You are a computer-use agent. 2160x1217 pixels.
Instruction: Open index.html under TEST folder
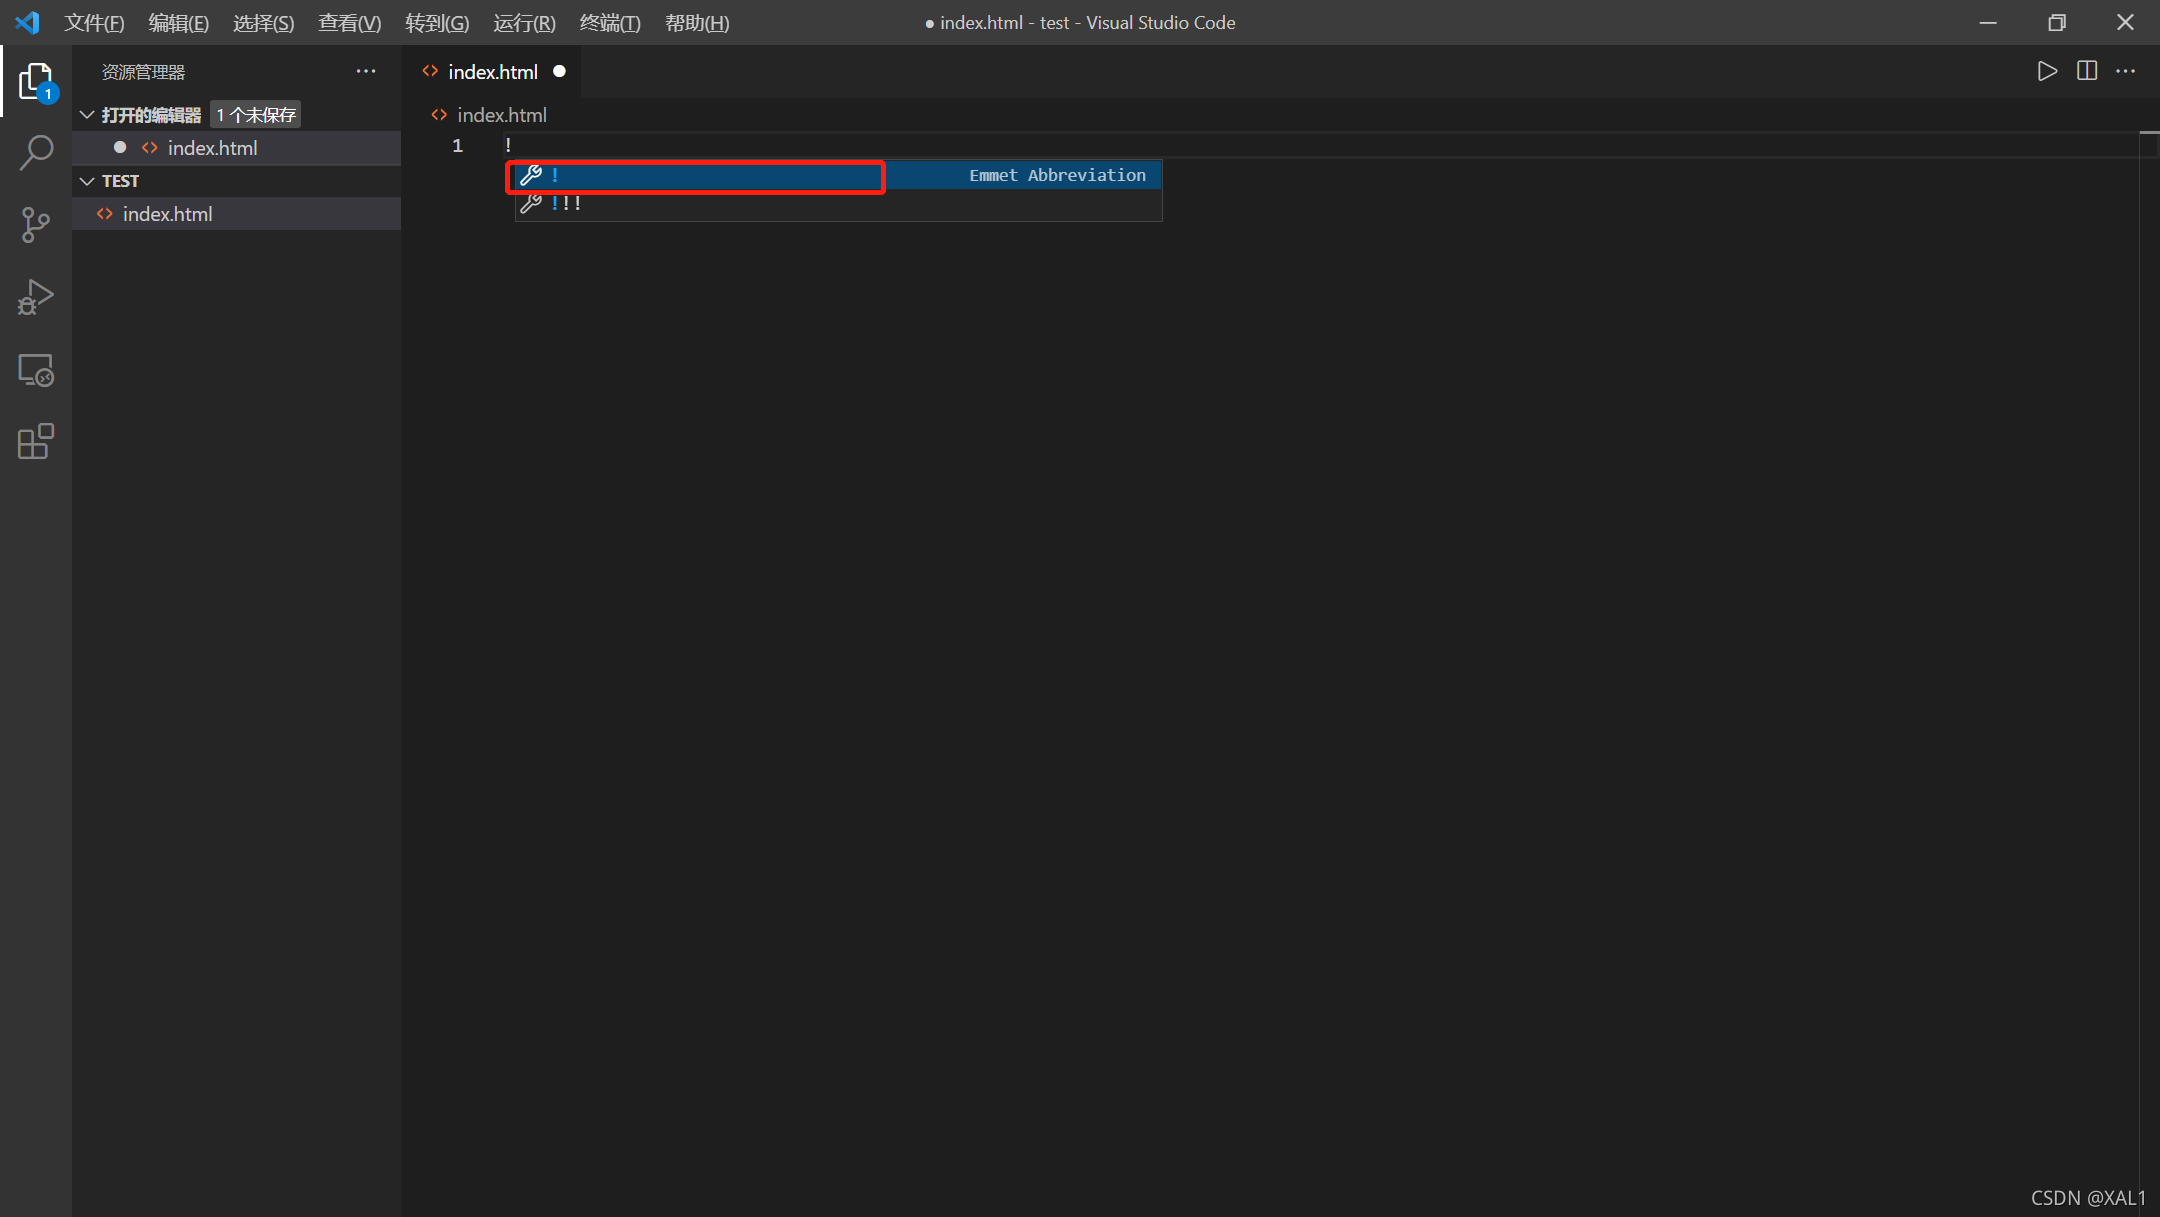coord(167,214)
